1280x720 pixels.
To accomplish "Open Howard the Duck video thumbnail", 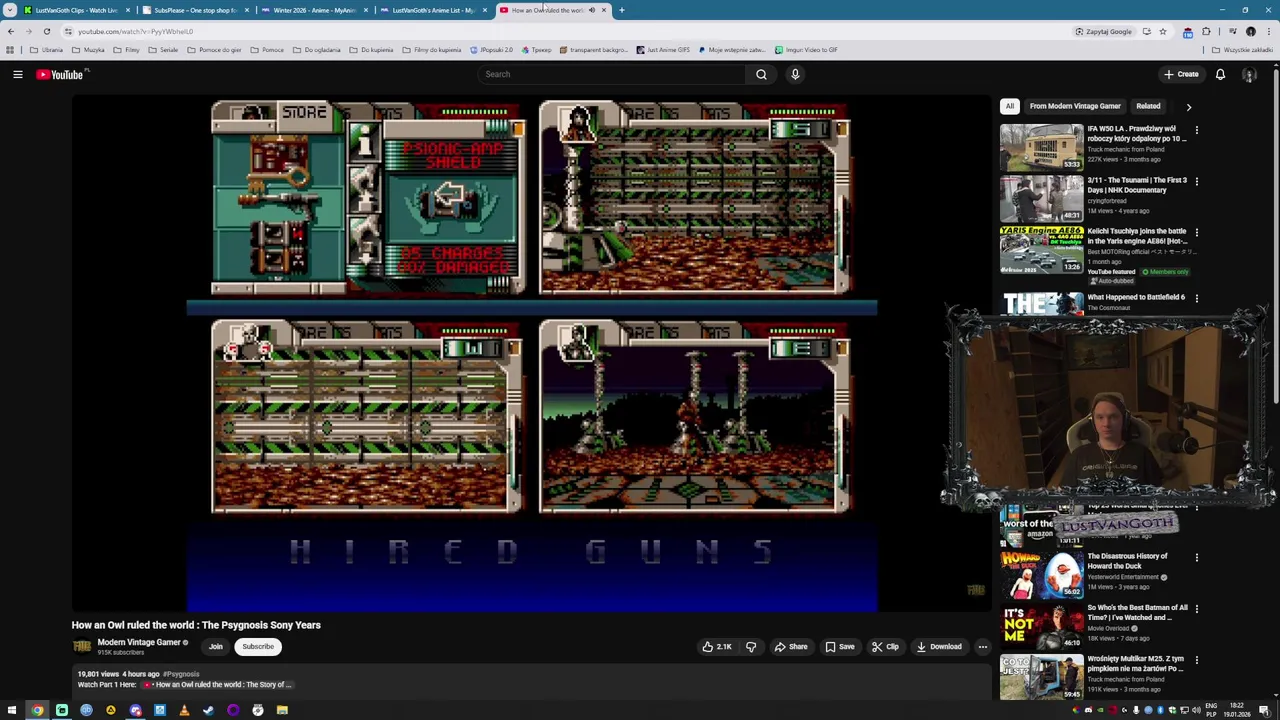I will tap(1041, 575).
